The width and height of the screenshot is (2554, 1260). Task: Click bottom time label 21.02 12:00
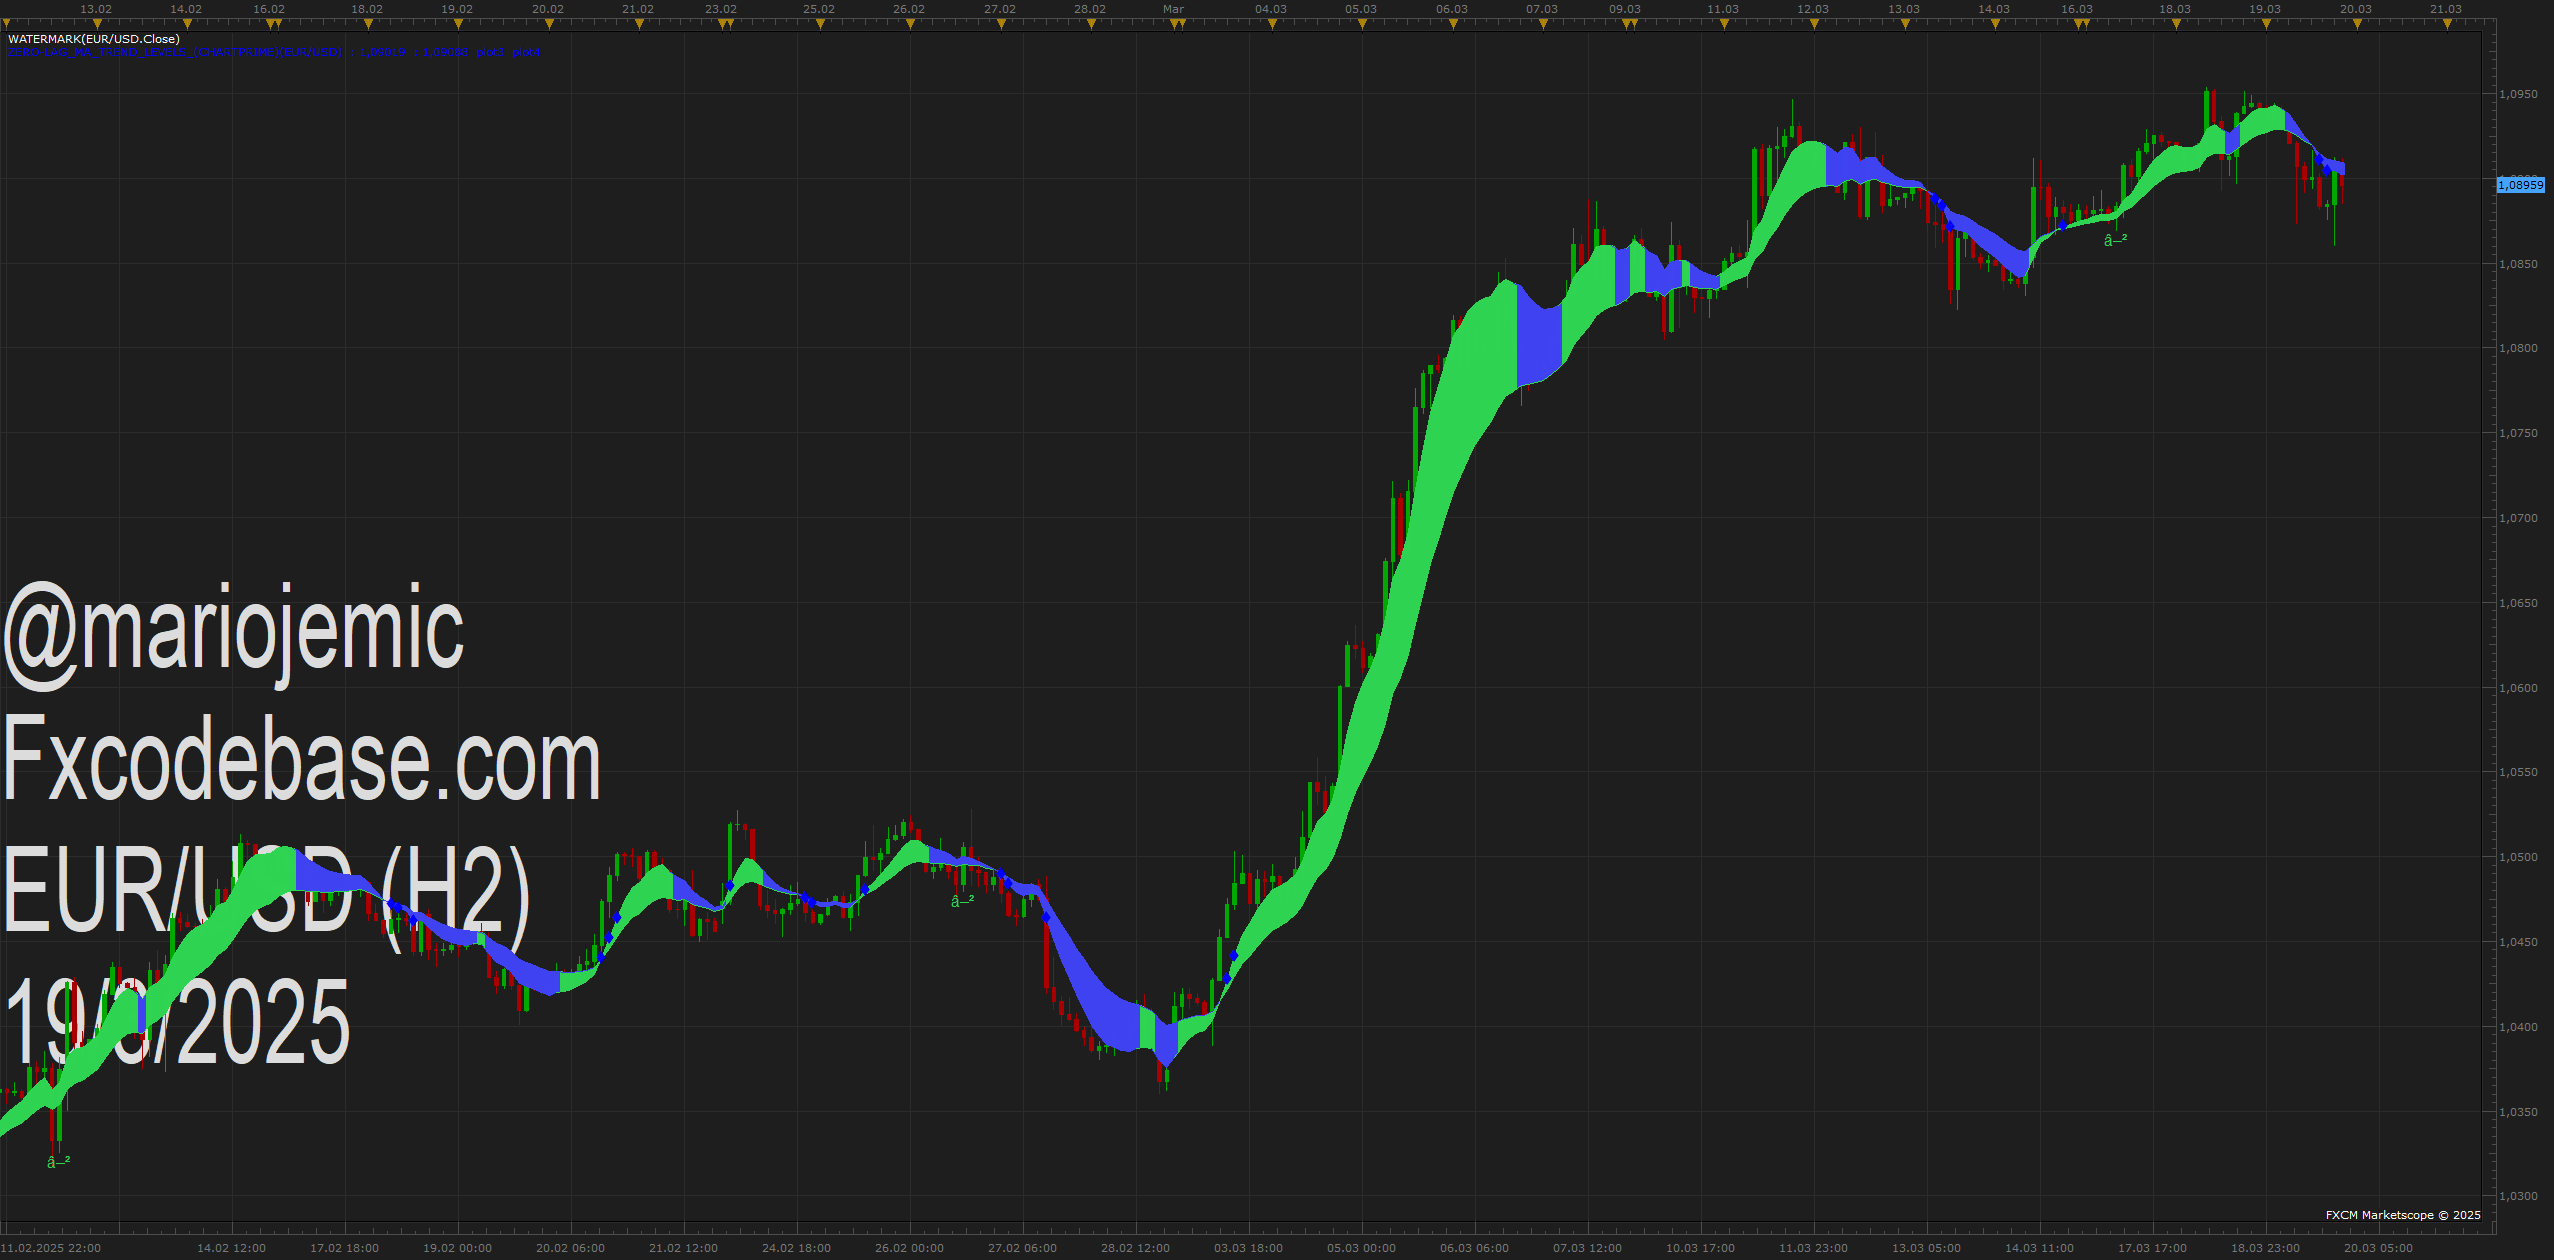pyautogui.click(x=683, y=1248)
